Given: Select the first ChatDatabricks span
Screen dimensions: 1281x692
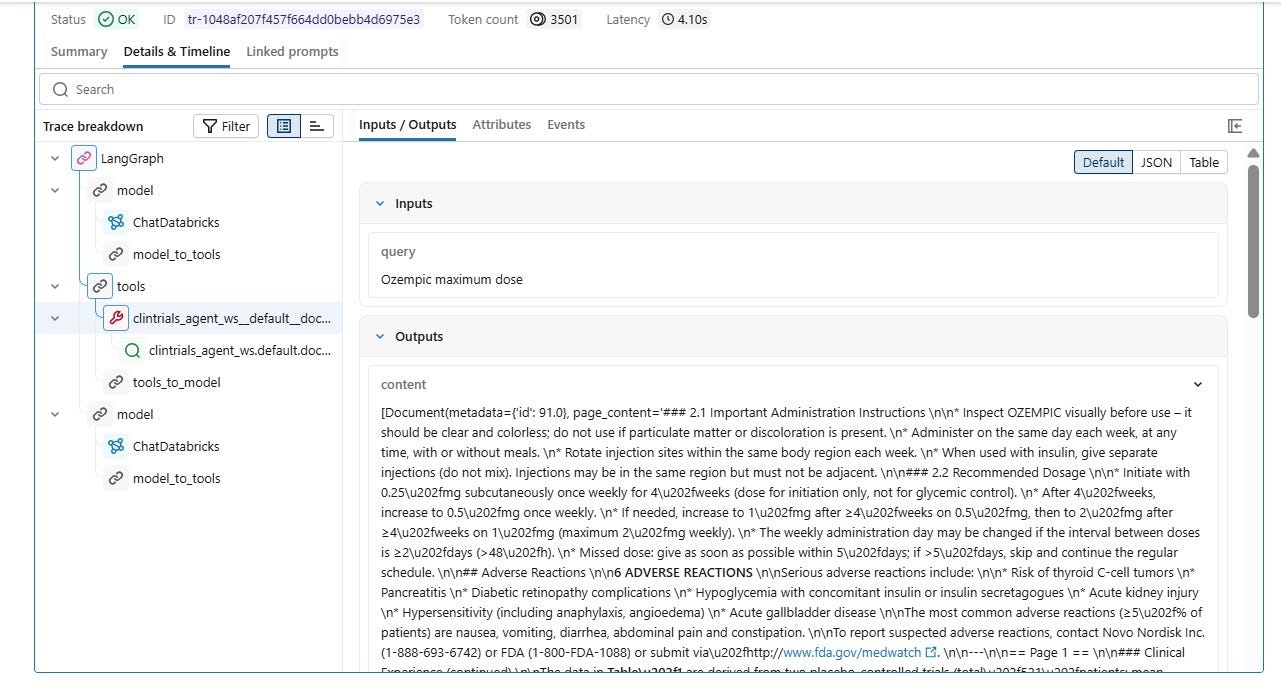Looking at the screenshot, I should [190, 222].
